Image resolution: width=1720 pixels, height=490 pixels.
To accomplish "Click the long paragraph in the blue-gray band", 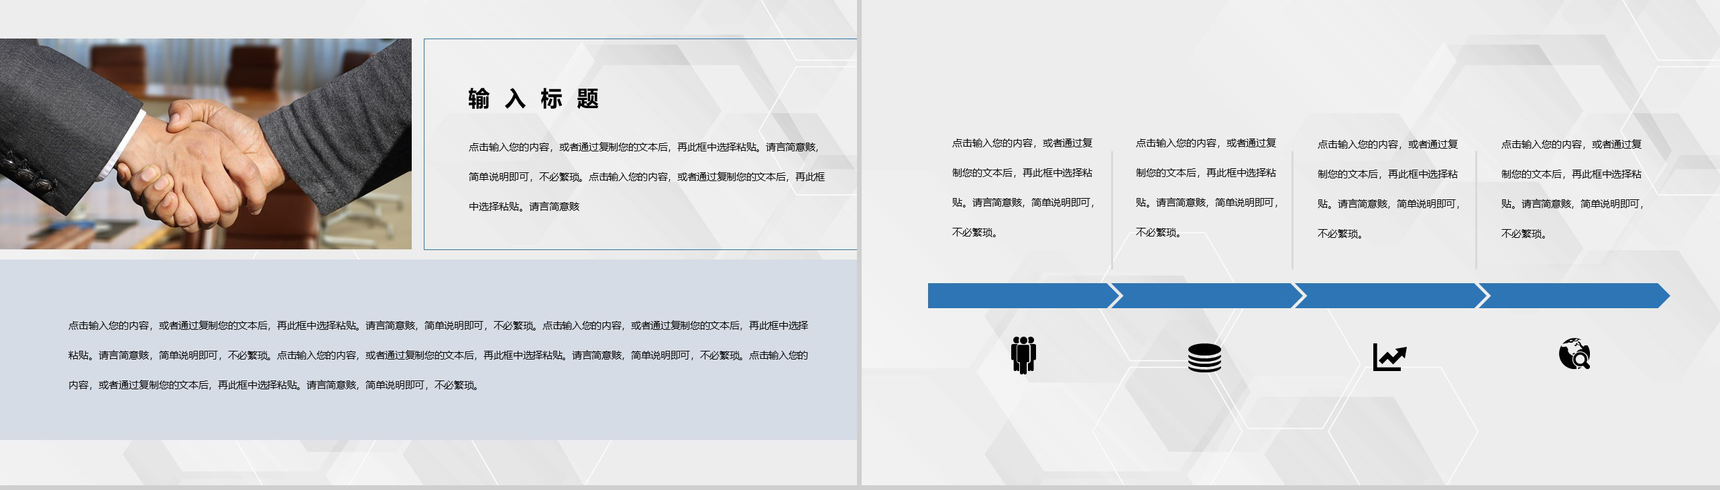I will 438,355.
